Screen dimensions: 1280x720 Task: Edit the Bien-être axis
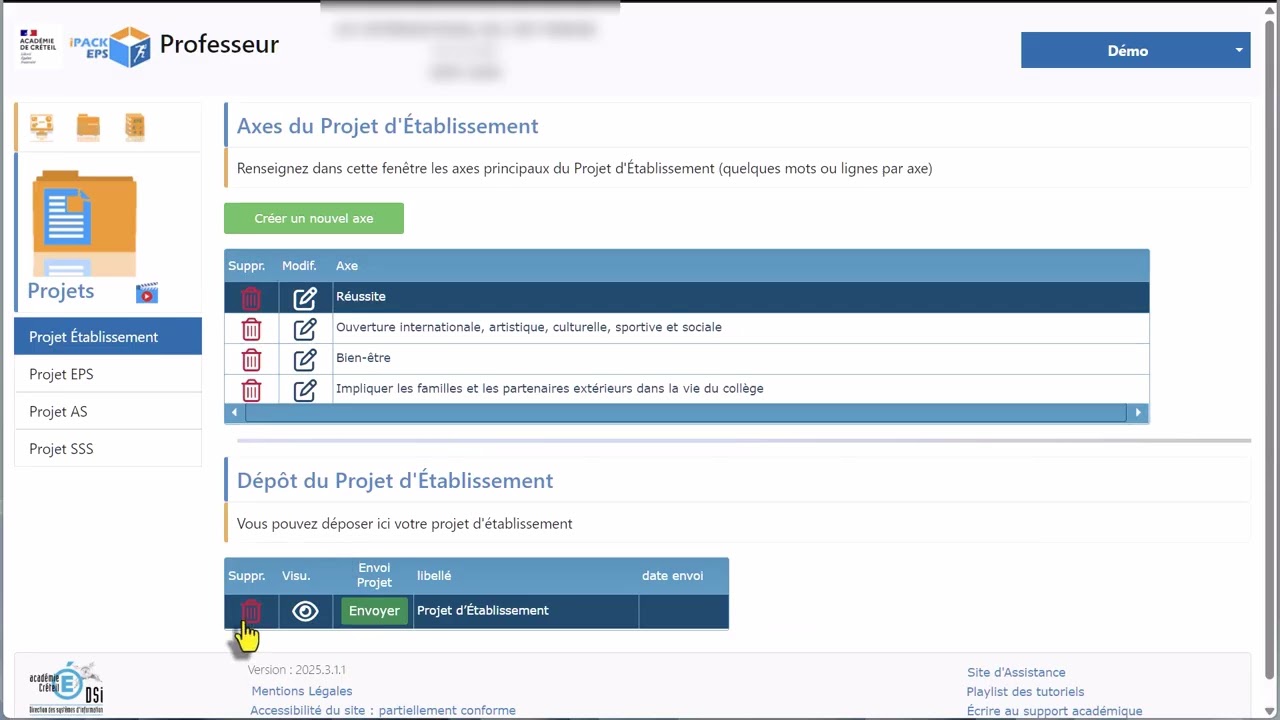tap(305, 359)
